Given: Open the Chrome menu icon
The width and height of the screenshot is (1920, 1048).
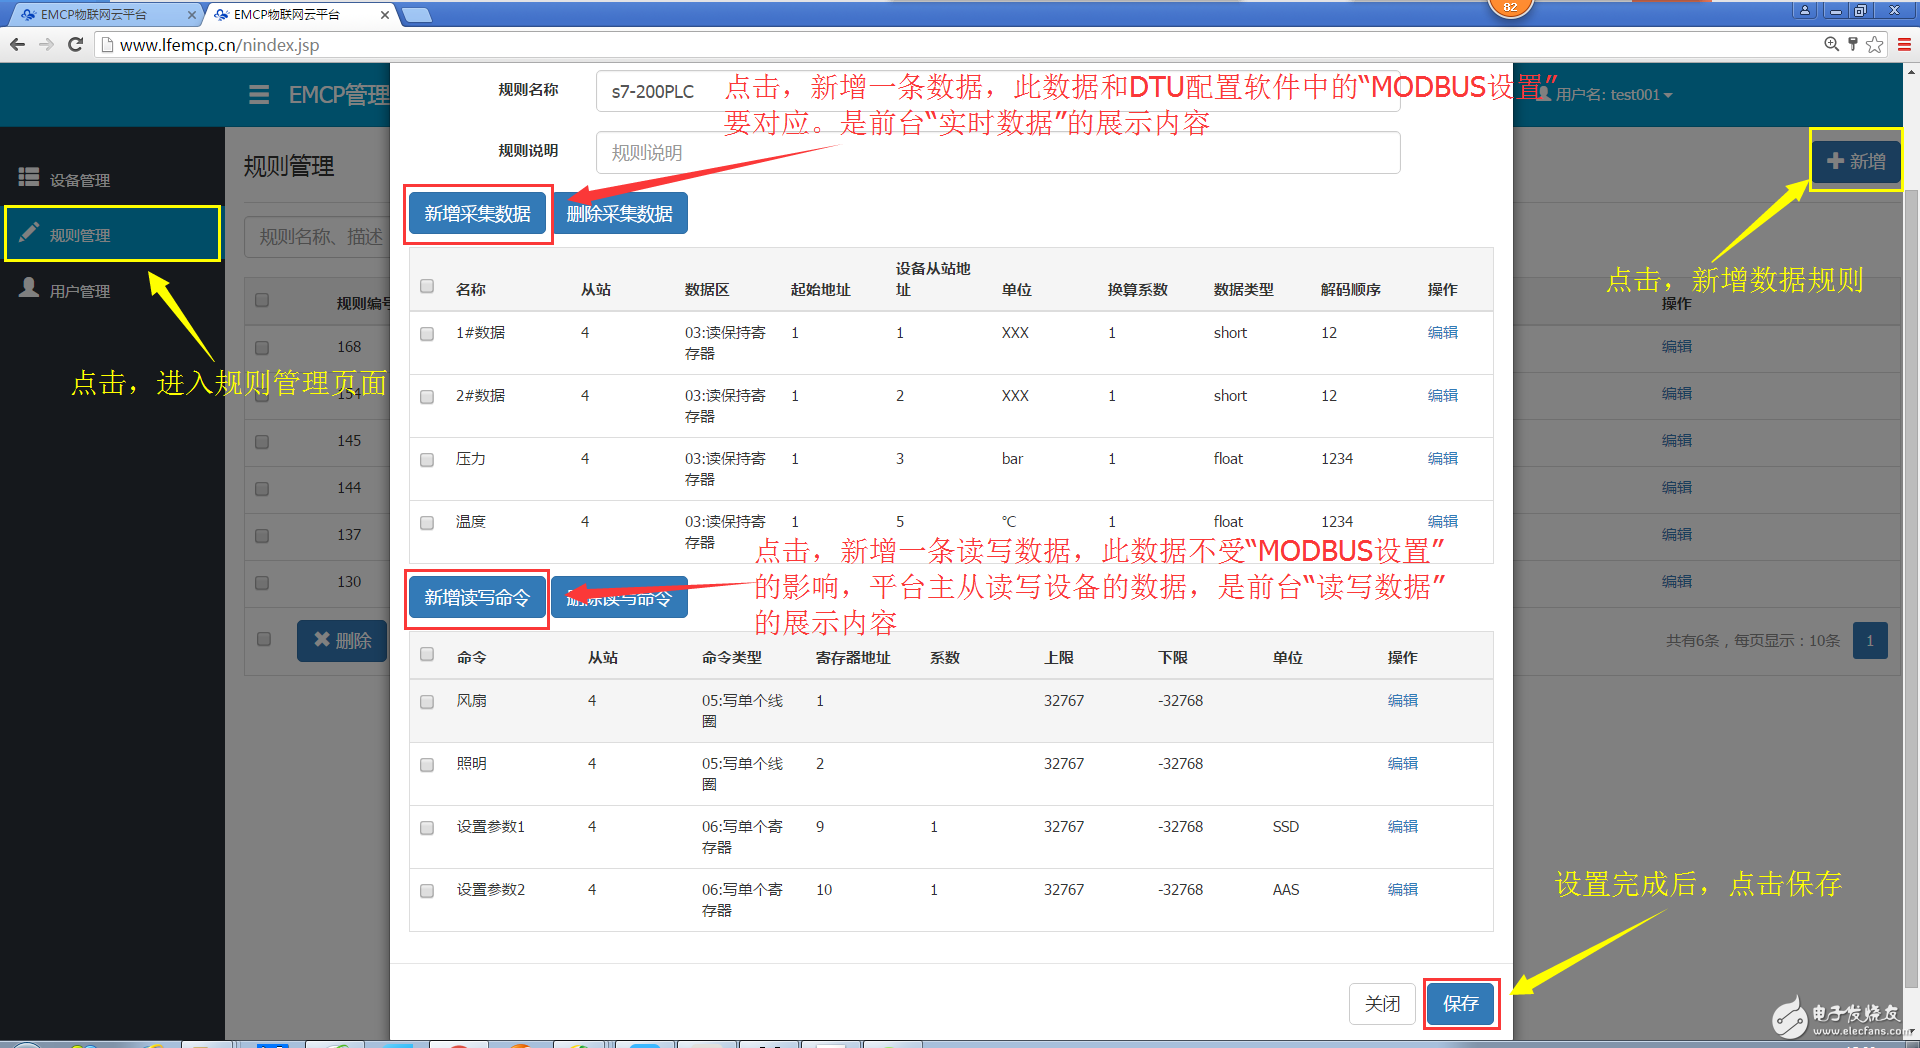Looking at the screenshot, I should (x=1904, y=44).
